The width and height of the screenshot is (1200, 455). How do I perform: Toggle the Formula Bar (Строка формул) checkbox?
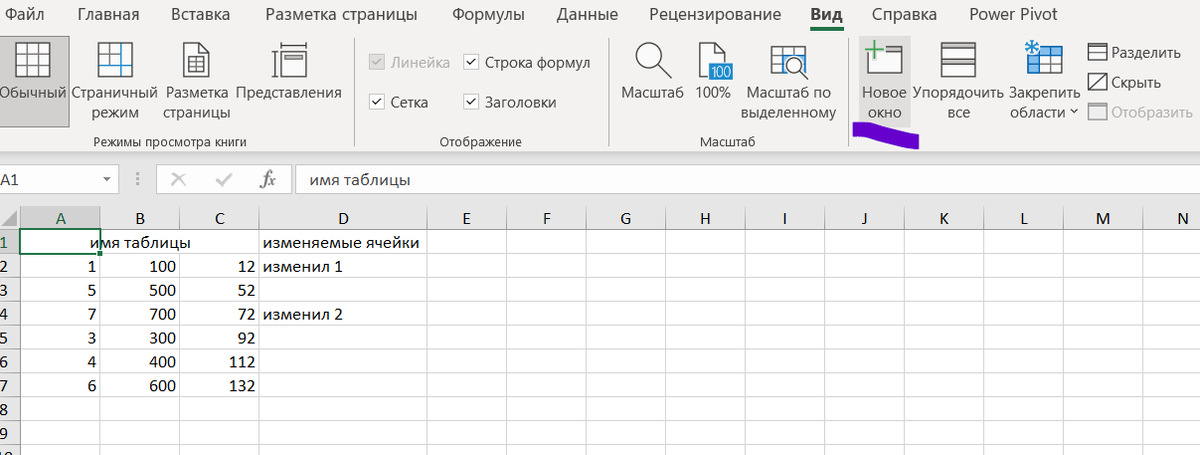[x=472, y=63]
